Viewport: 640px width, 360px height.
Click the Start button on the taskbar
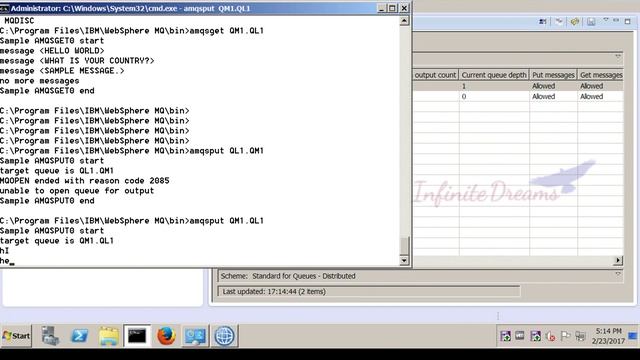tap(16, 336)
